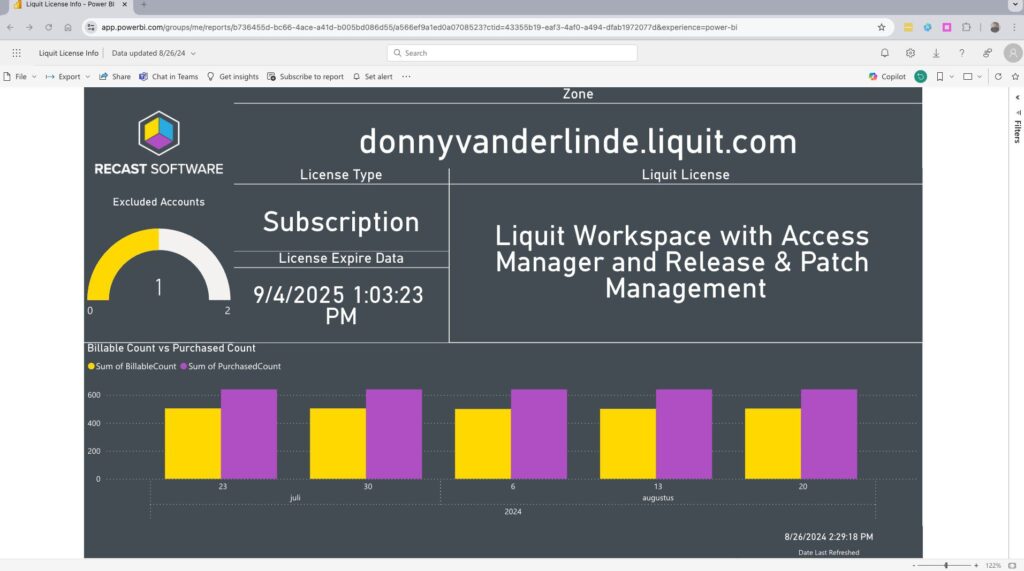The width and height of the screenshot is (1024, 571).
Task: Expand the File menu
Action: point(20,76)
